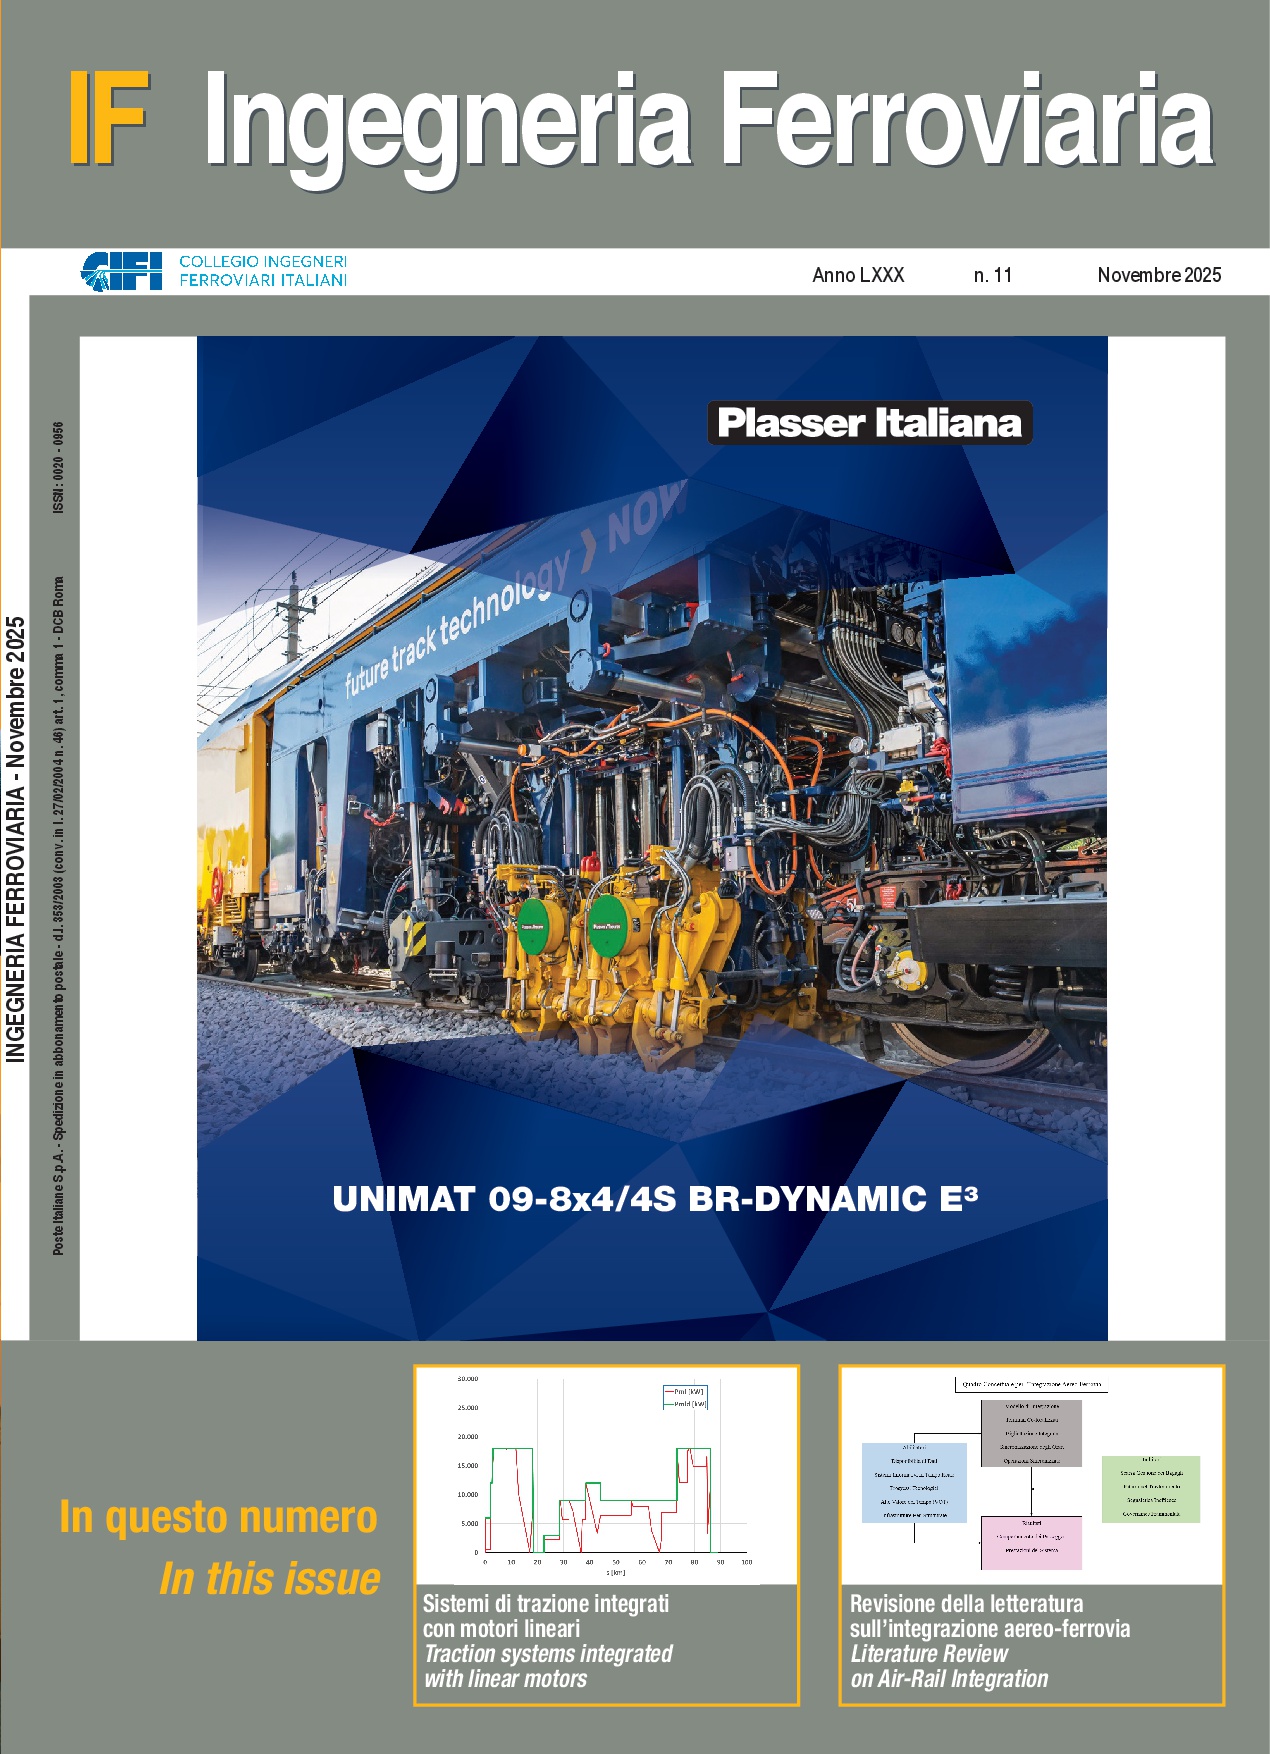Viewport: 1270px width, 1754px height.
Task: Click the Anno LXXX label
Action: coord(858,275)
